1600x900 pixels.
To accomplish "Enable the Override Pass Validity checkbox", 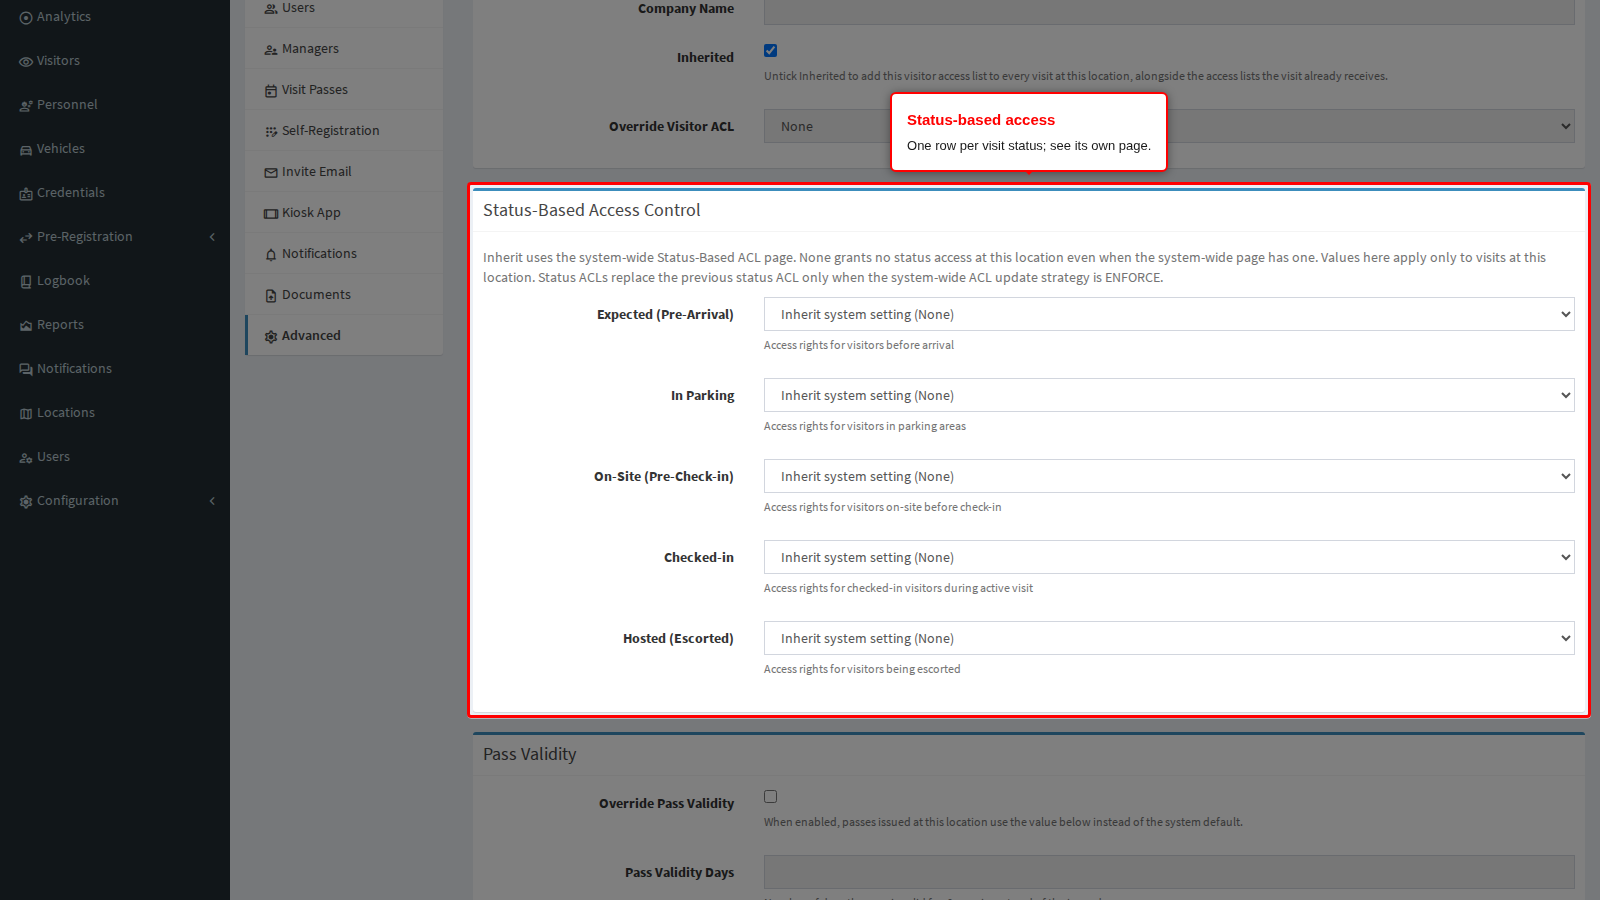I will [x=770, y=797].
